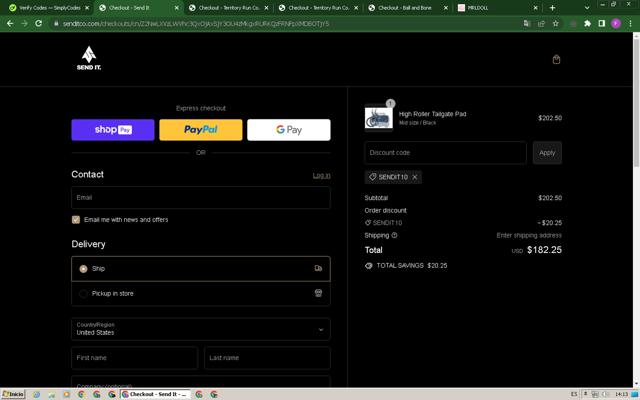Viewport: 640px width, 400px height.
Task: Click the browser address bar URL
Action: click(196, 24)
